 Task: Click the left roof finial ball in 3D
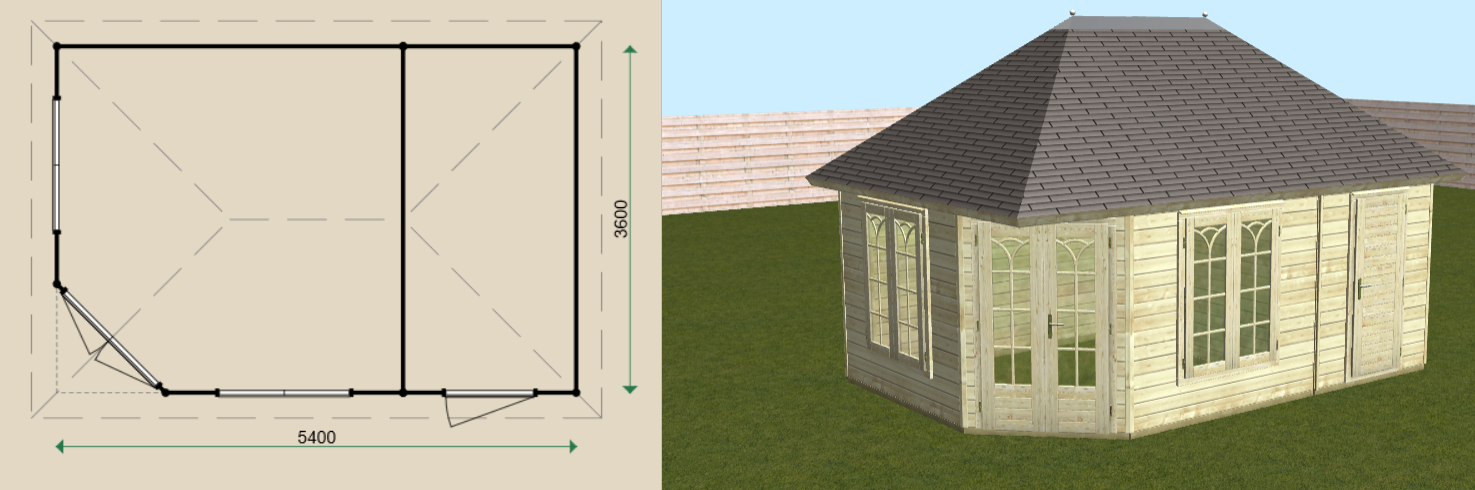click(1073, 12)
